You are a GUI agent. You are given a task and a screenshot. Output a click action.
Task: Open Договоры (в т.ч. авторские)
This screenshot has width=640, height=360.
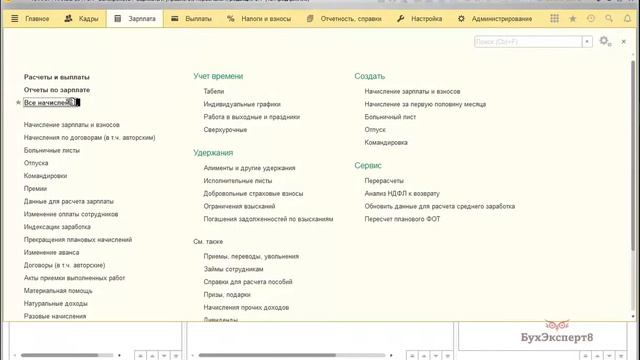[64, 265]
